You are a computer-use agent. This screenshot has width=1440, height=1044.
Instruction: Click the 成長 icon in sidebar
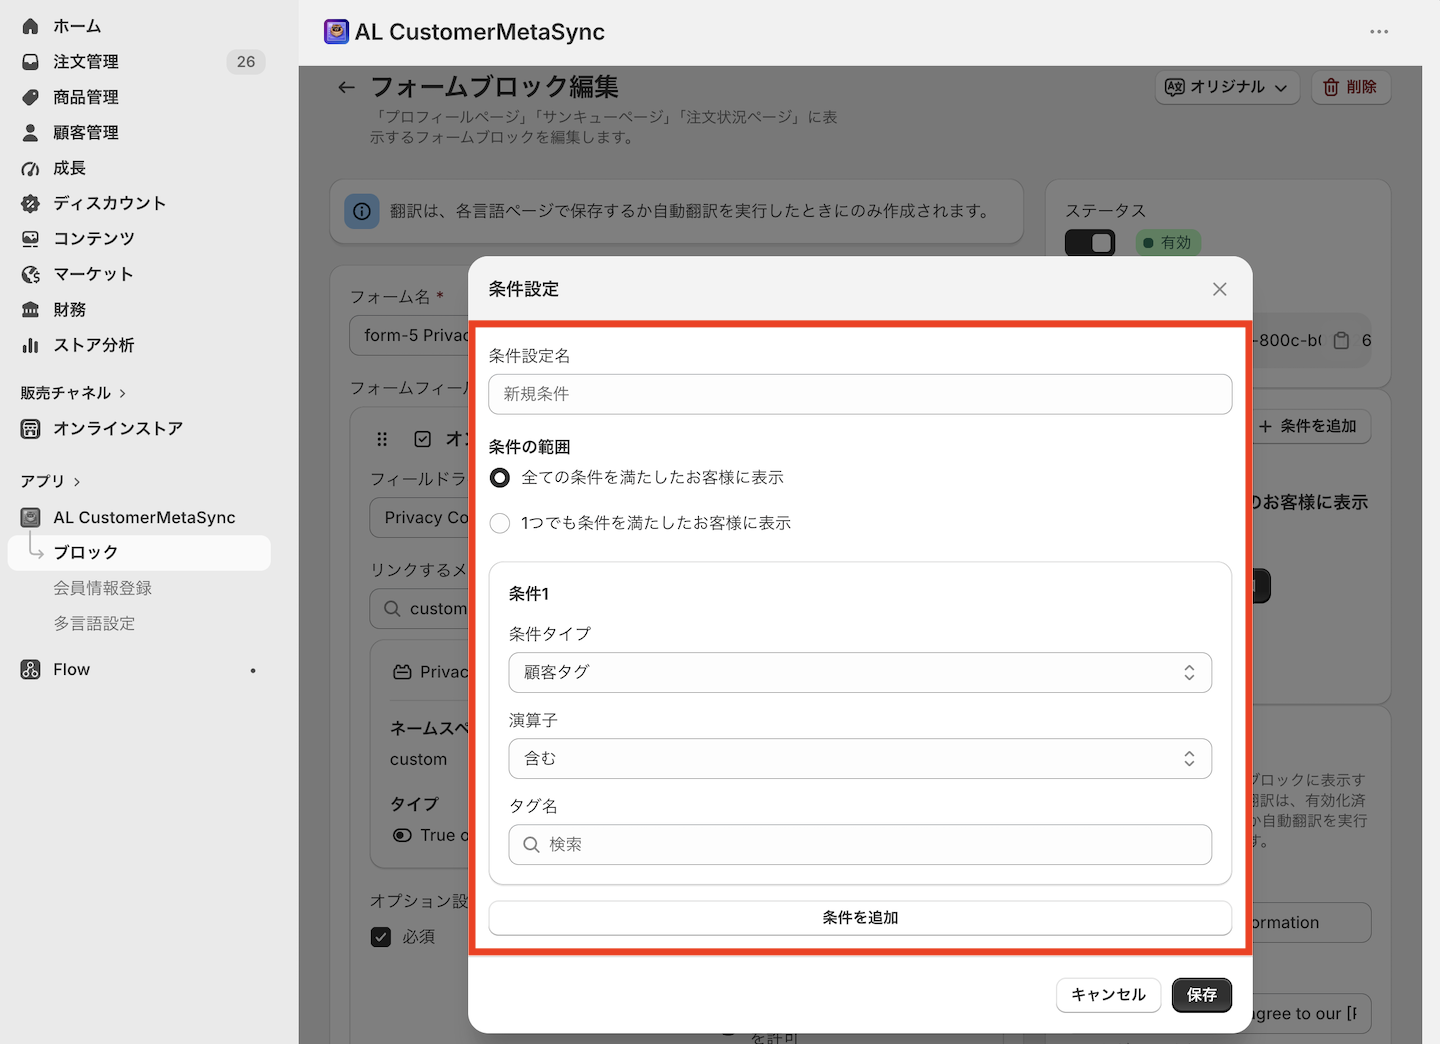tap(31, 168)
